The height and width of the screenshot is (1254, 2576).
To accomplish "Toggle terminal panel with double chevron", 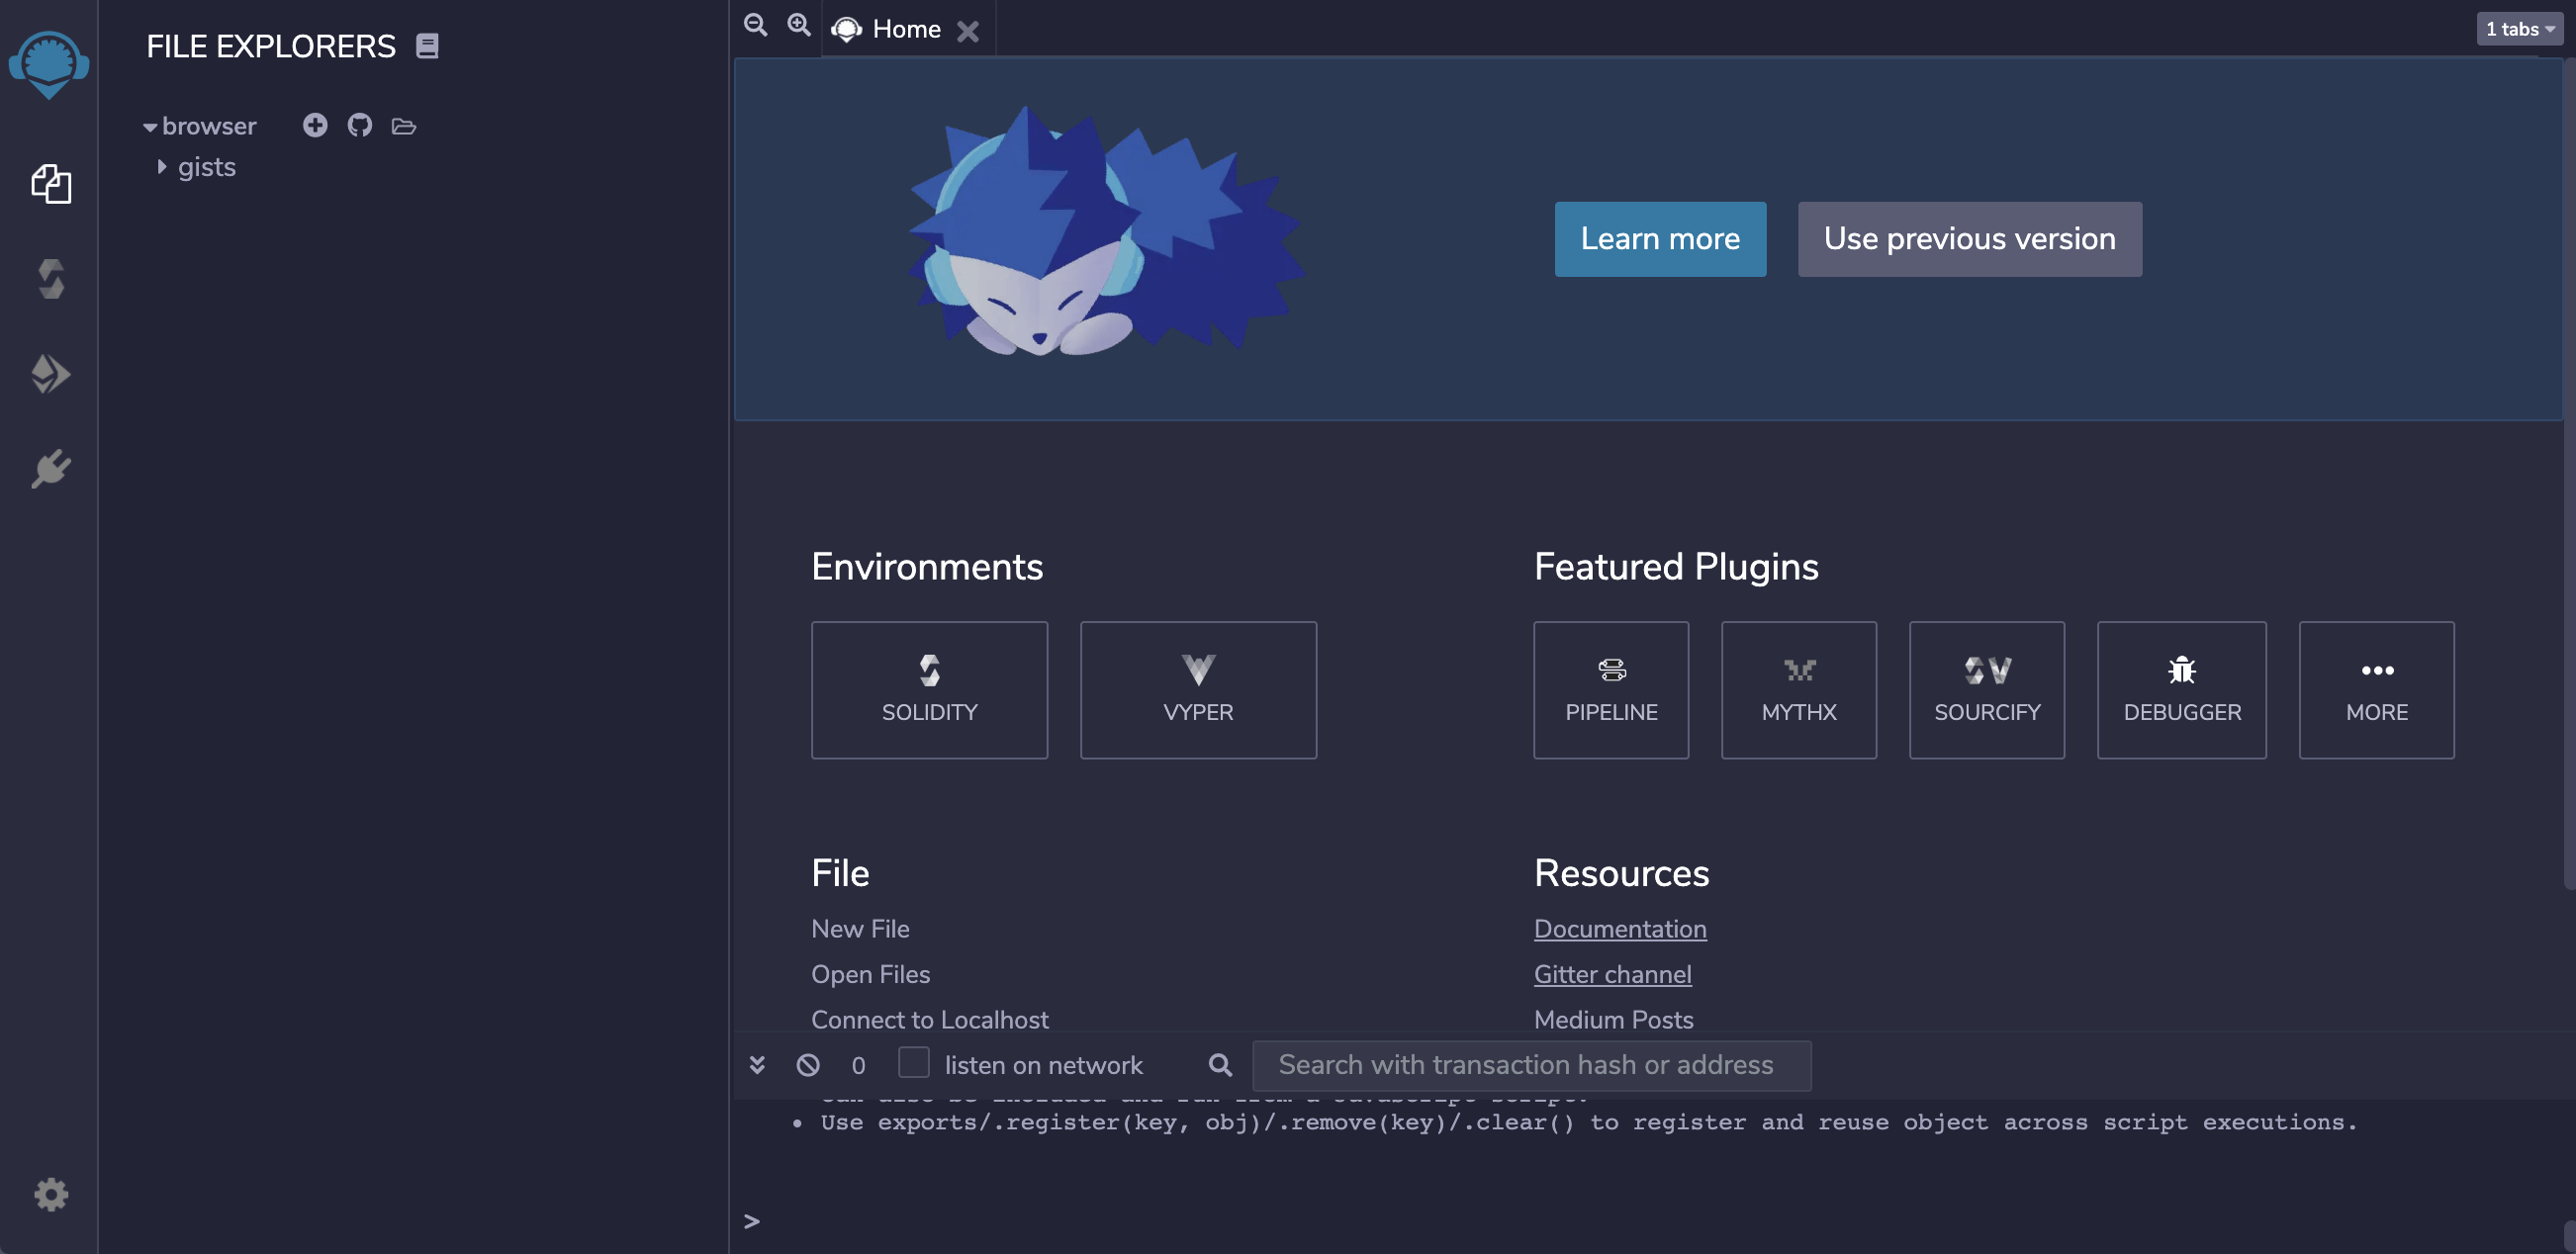I will (757, 1065).
